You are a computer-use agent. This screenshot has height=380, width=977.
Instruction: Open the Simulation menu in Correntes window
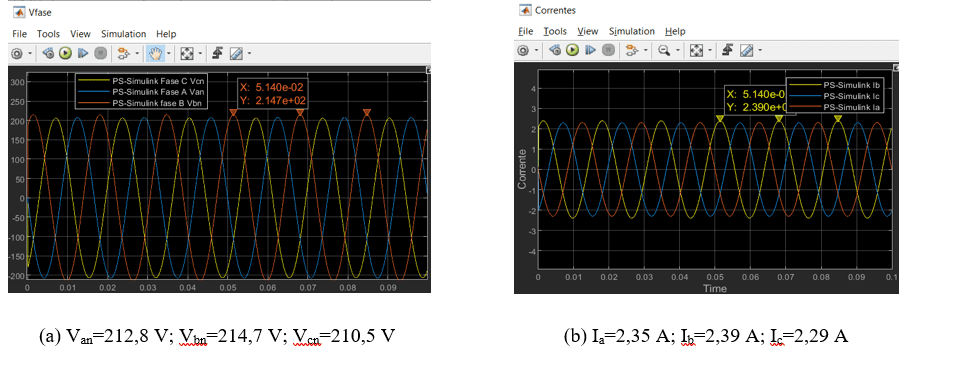(632, 31)
